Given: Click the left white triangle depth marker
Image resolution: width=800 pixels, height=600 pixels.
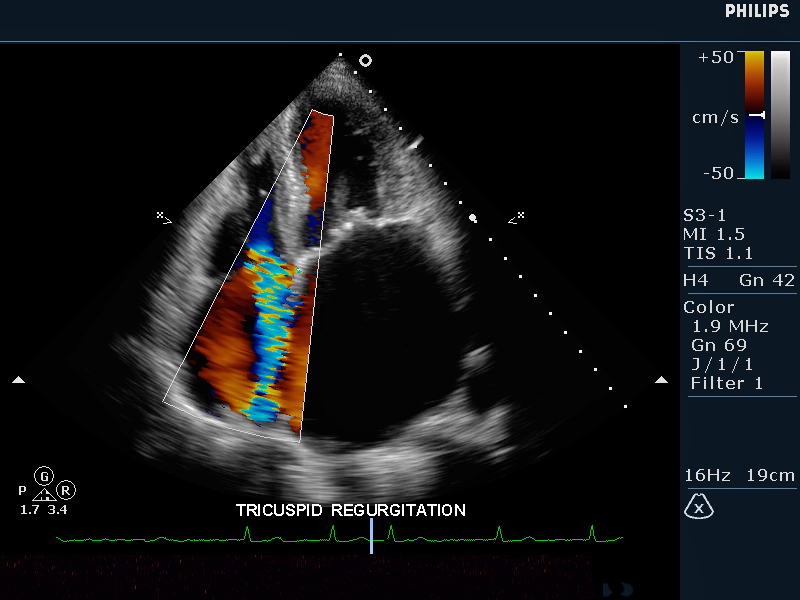Looking at the screenshot, I should pyautogui.click(x=19, y=380).
